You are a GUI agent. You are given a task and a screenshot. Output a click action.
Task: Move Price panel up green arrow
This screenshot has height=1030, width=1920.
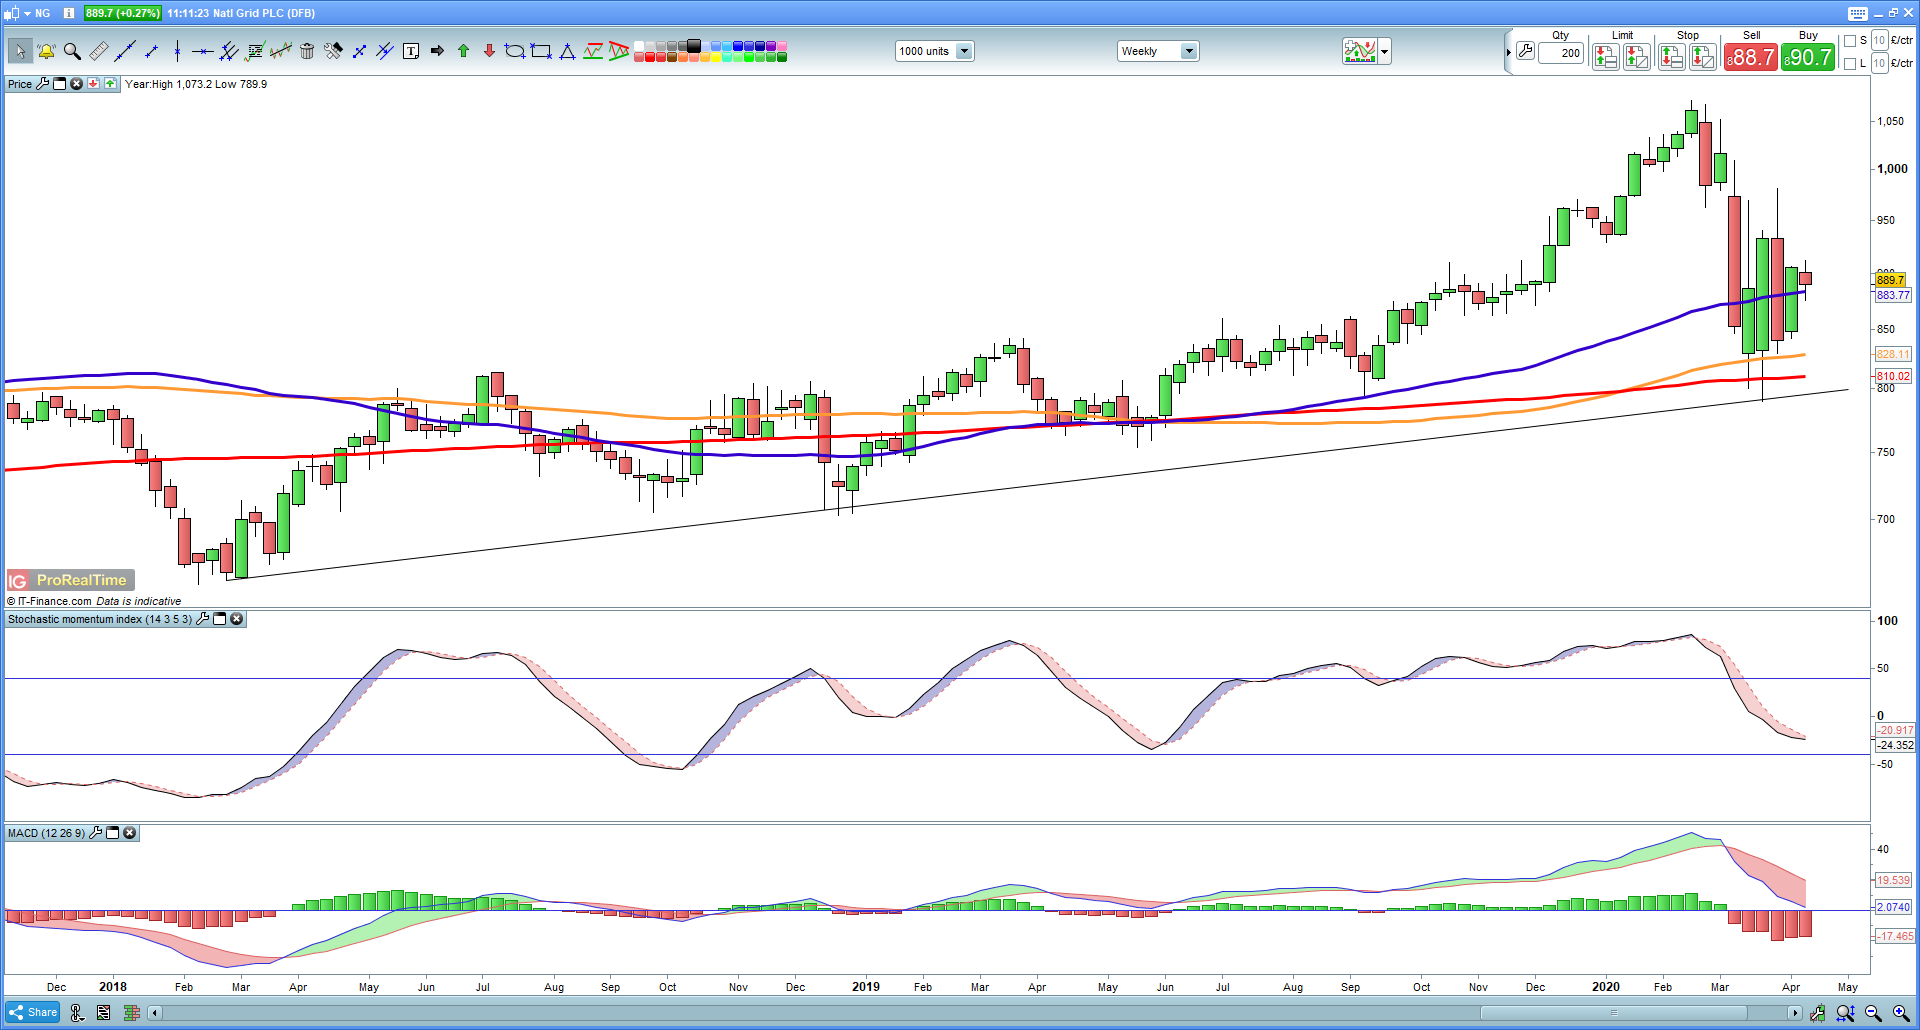[x=110, y=84]
